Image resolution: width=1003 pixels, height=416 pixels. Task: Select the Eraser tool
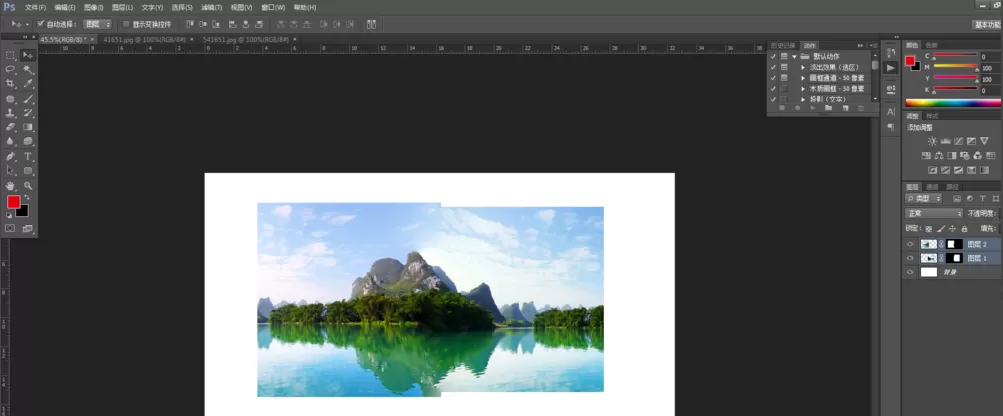point(10,127)
